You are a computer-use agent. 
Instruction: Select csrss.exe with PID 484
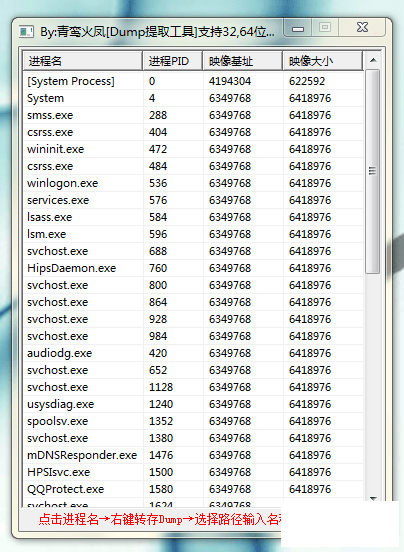click(193, 166)
